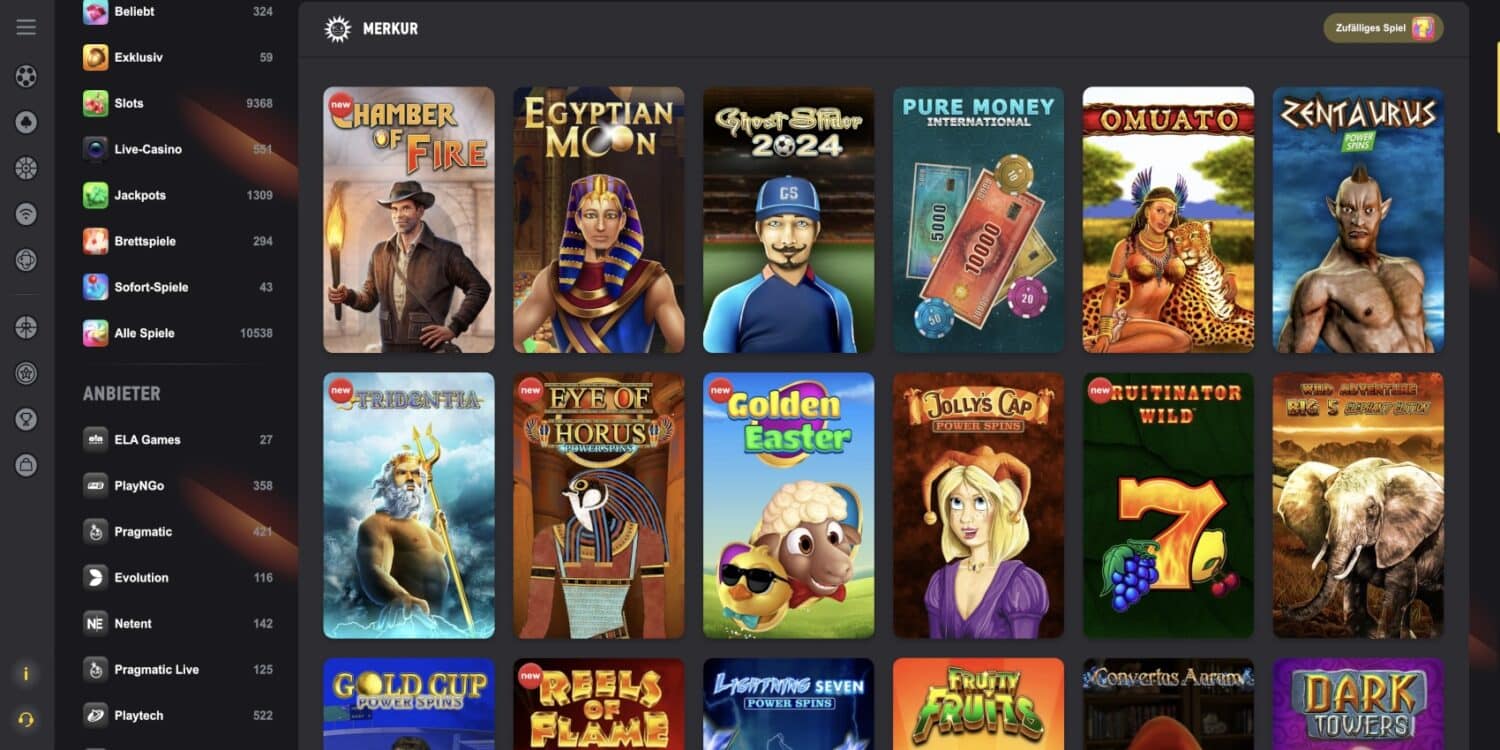1500x750 pixels.
Task: Click the Live-Casino camera icon
Action: click(x=95, y=149)
